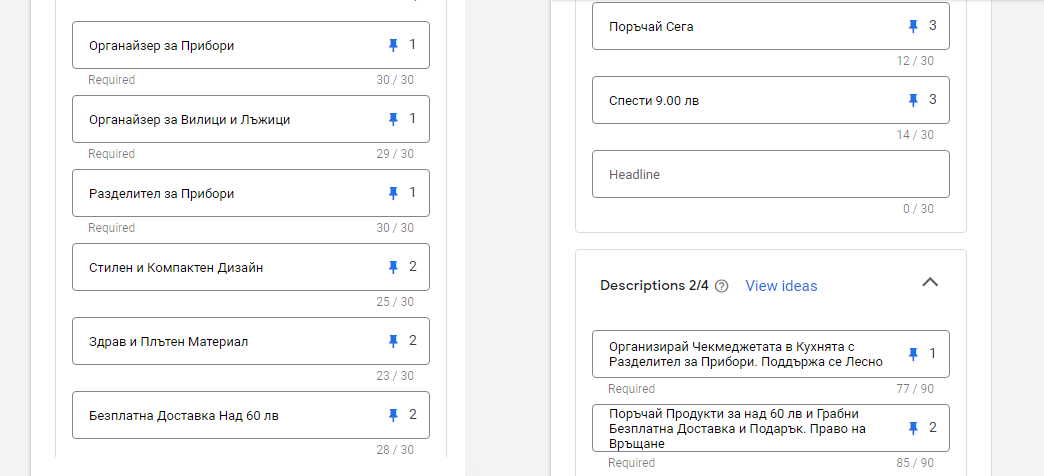Click pin icon on Органайзер за Прибори headline
The height and width of the screenshot is (476, 1044).
(x=393, y=45)
